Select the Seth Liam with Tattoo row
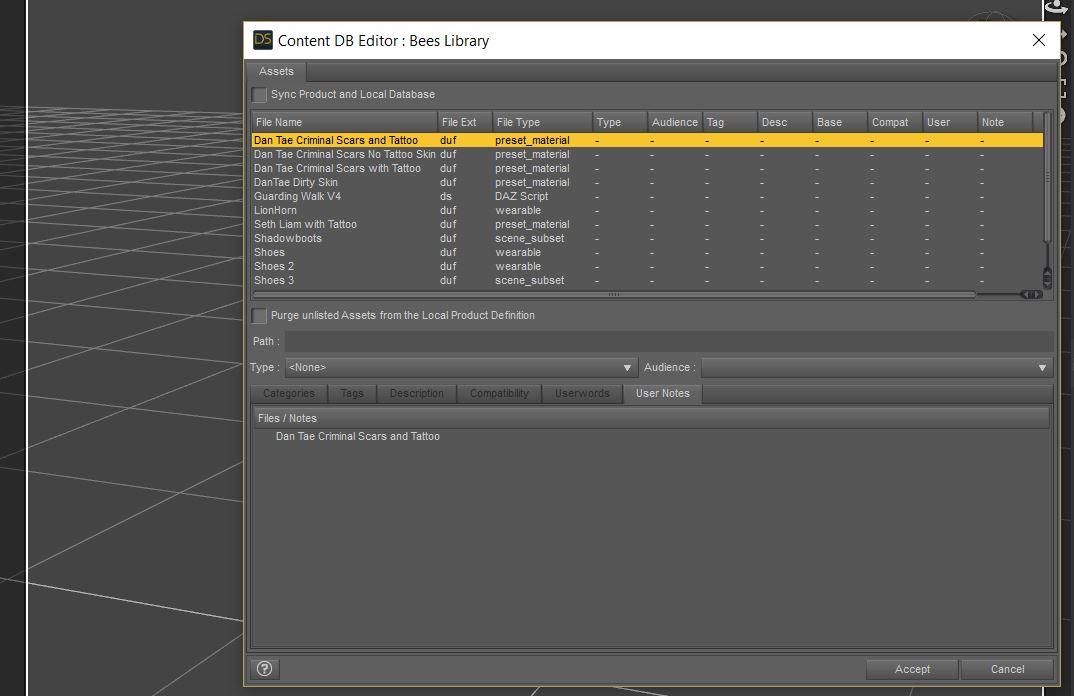 [x=647, y=224]
